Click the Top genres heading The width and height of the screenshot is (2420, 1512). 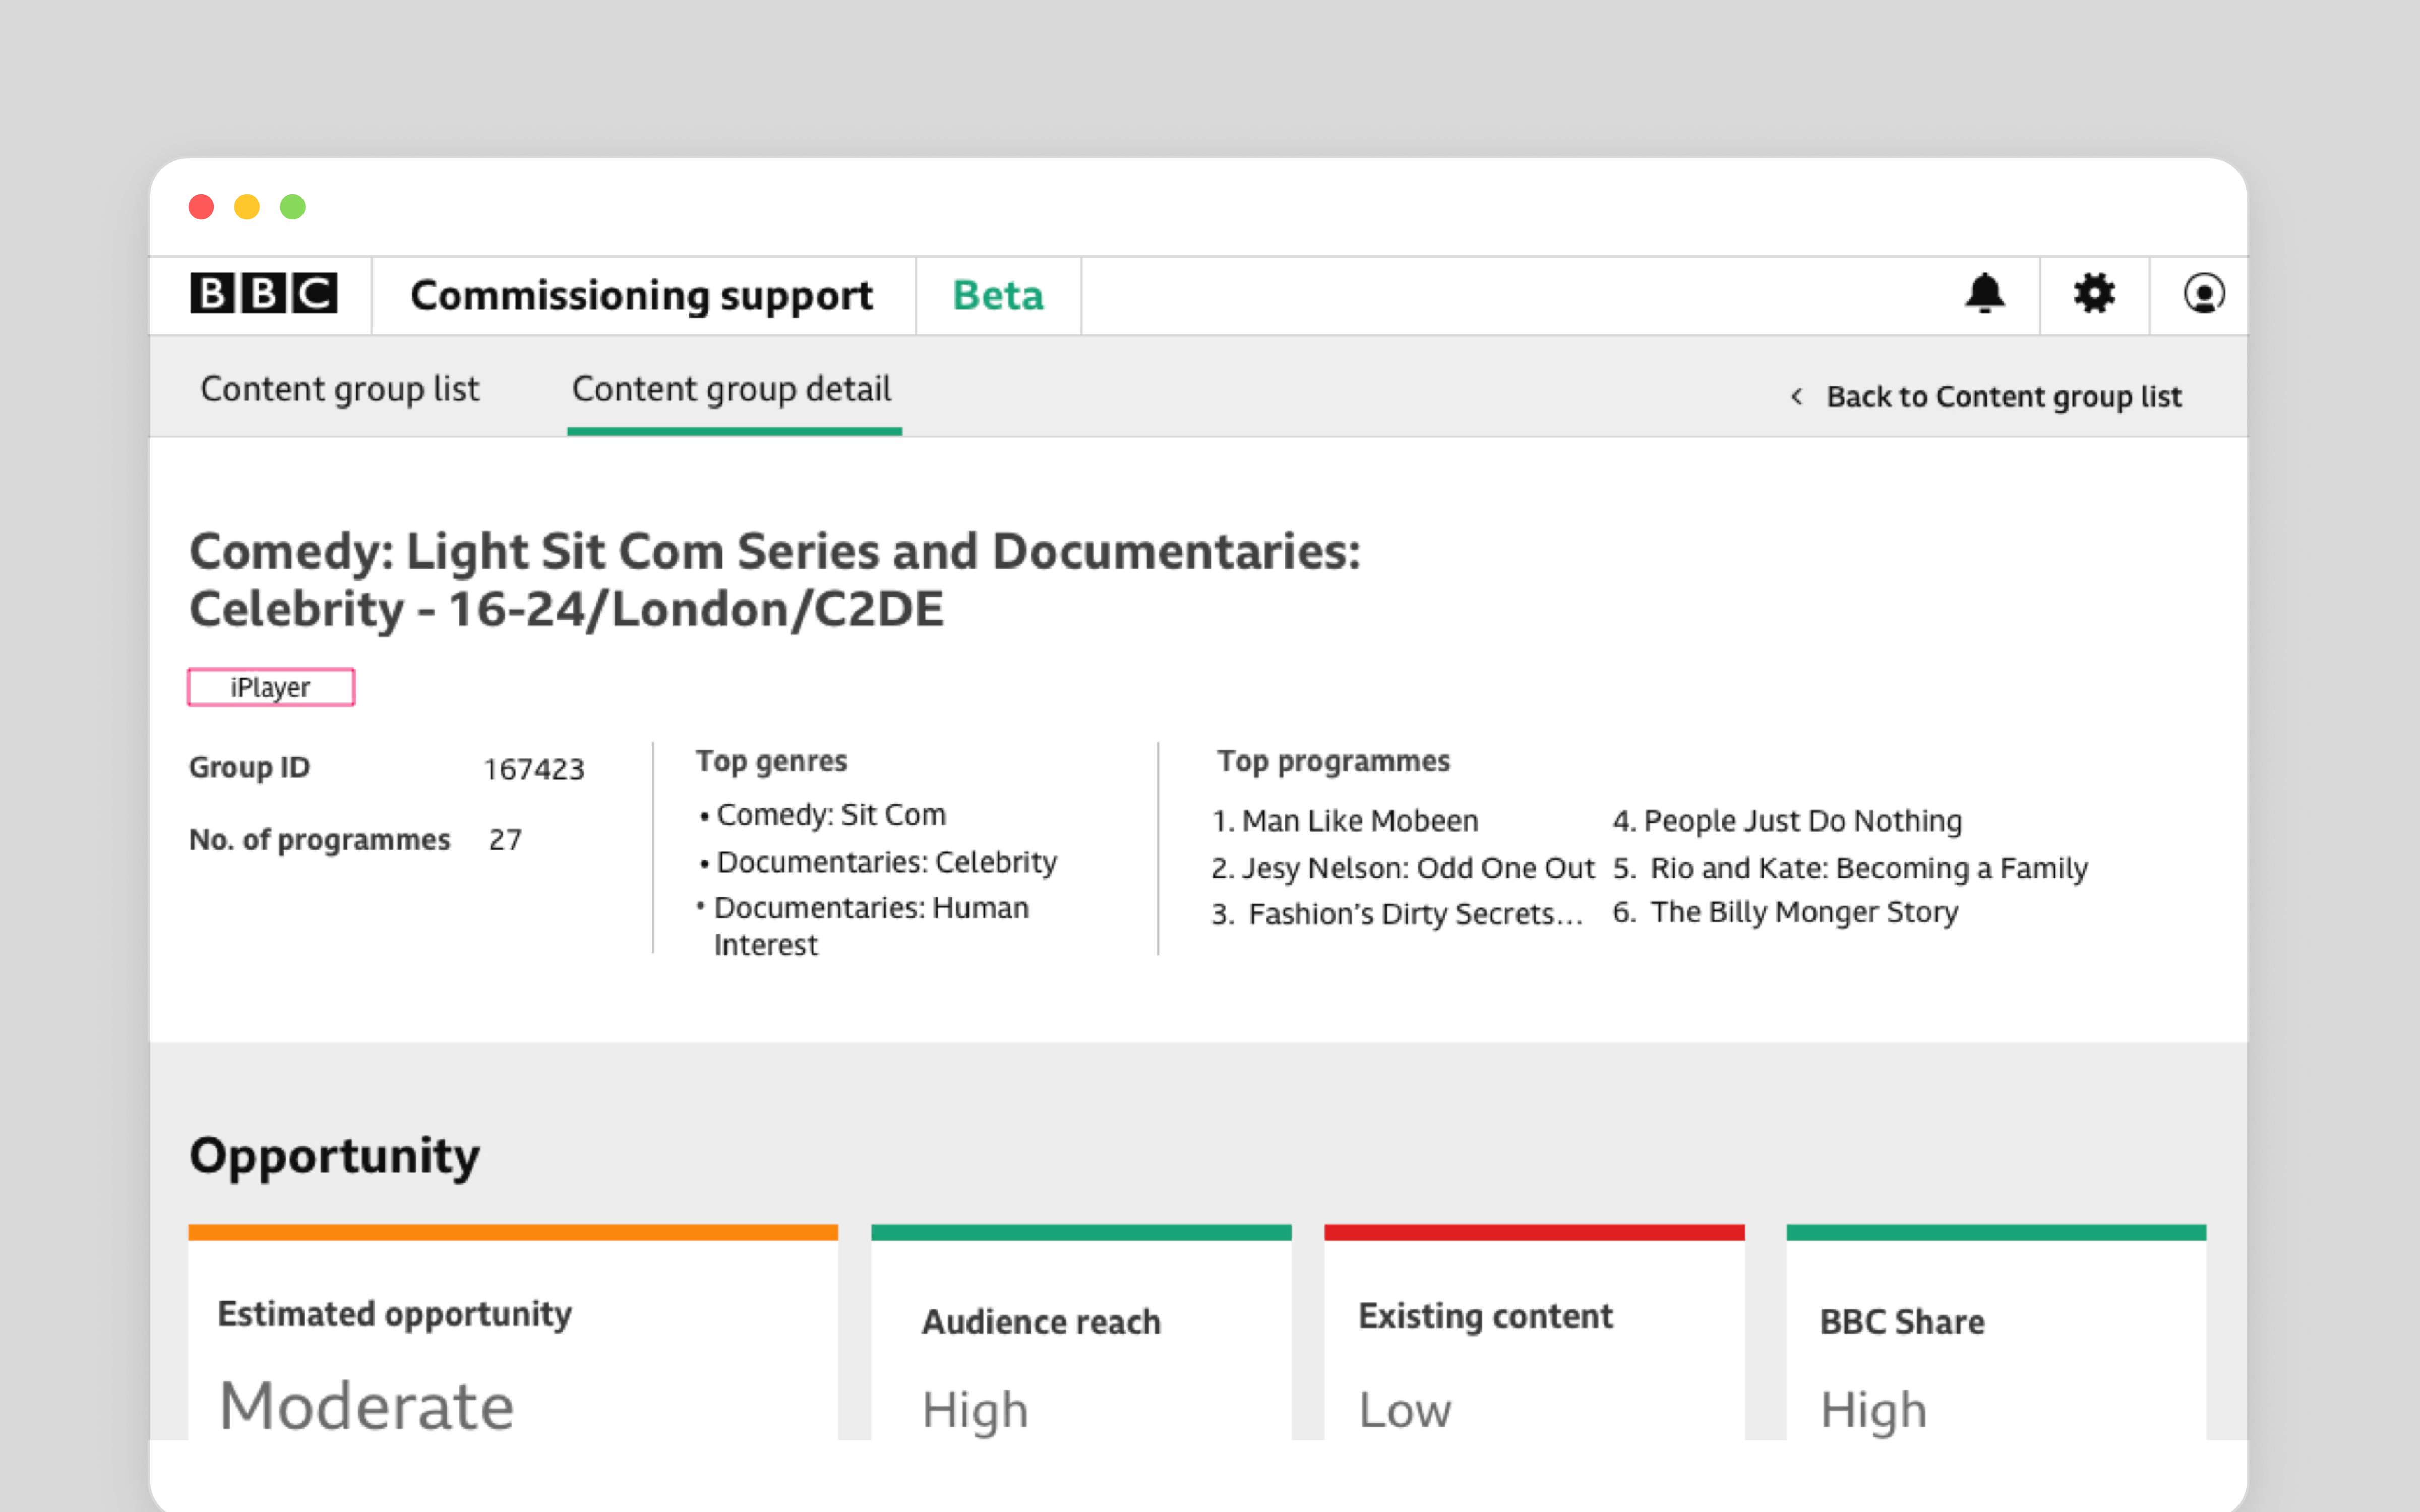click(x=771, y=762)
